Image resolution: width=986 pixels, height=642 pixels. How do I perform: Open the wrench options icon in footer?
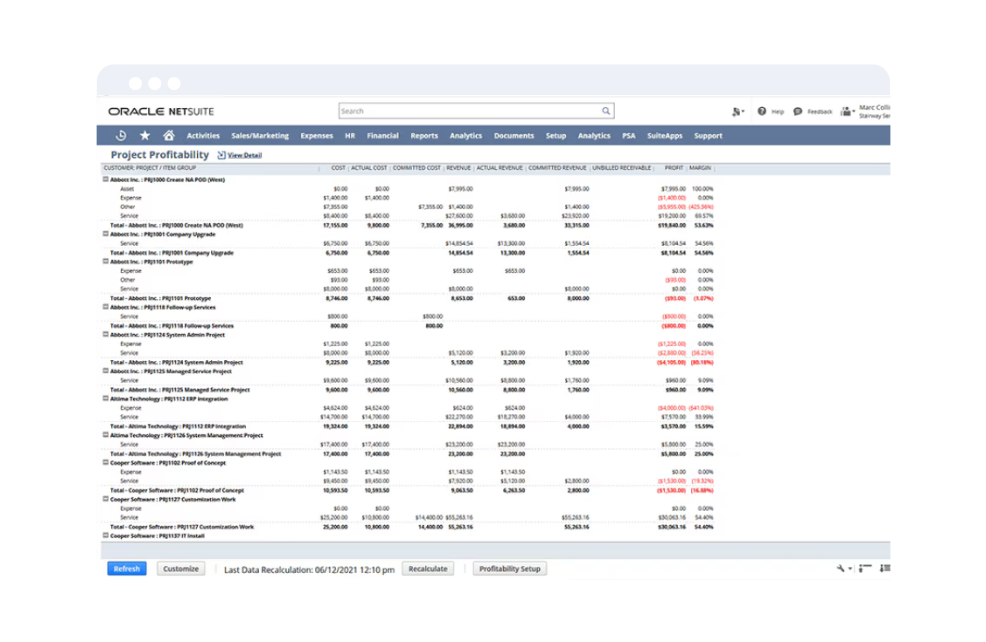(842, 568)
